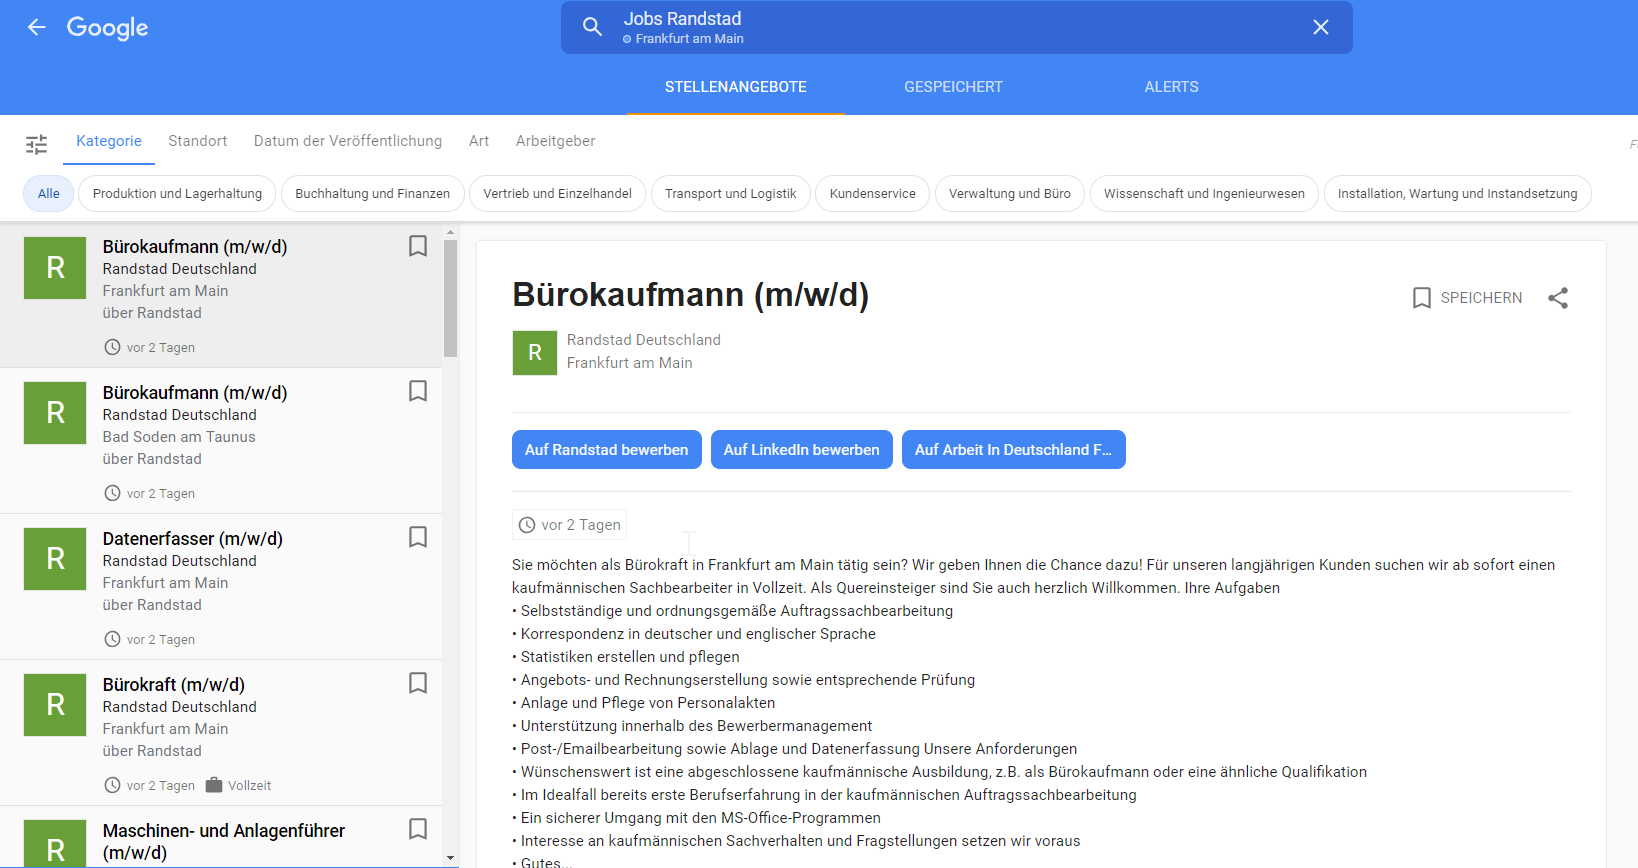
Task: Click the Bürokaufmann (m/w/d) details heading
Action: [x=690, y=295]
